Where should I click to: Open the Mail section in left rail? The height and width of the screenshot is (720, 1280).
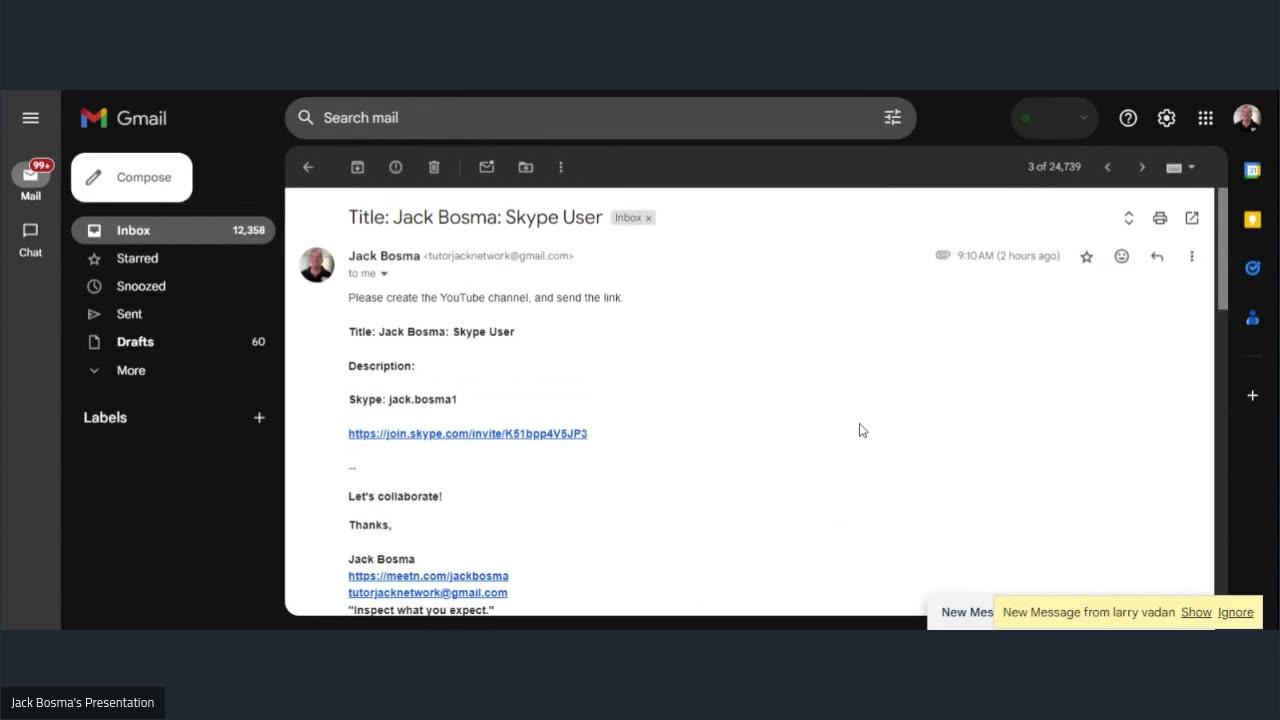pyautogui.click(x=30, y=181)
